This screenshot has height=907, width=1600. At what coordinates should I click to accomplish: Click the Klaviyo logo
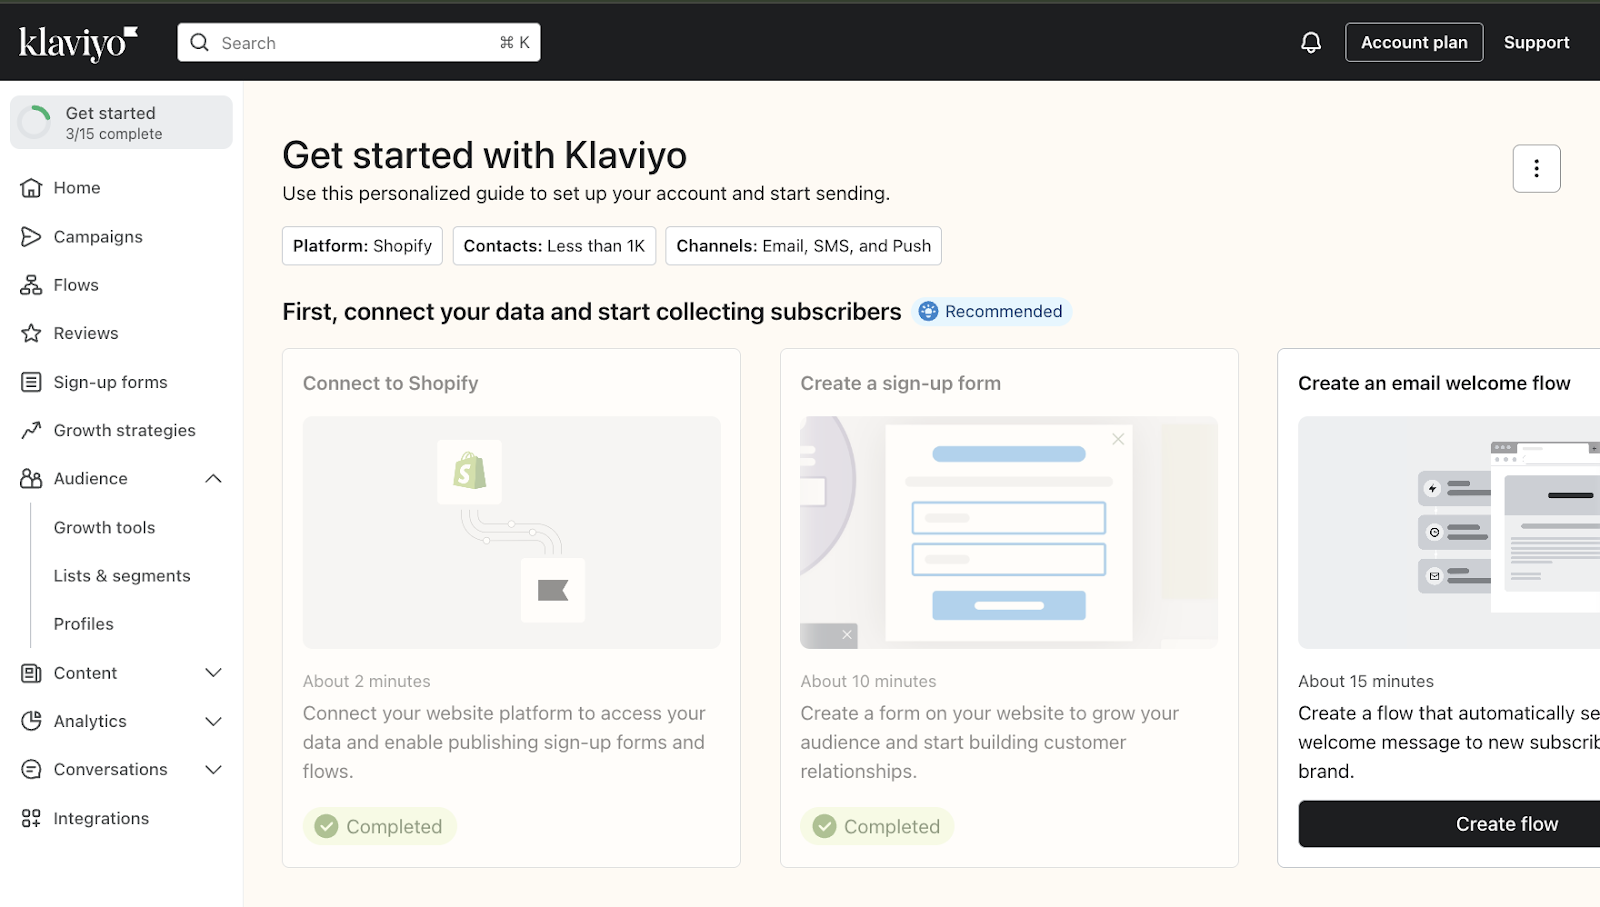pos(78,43)
